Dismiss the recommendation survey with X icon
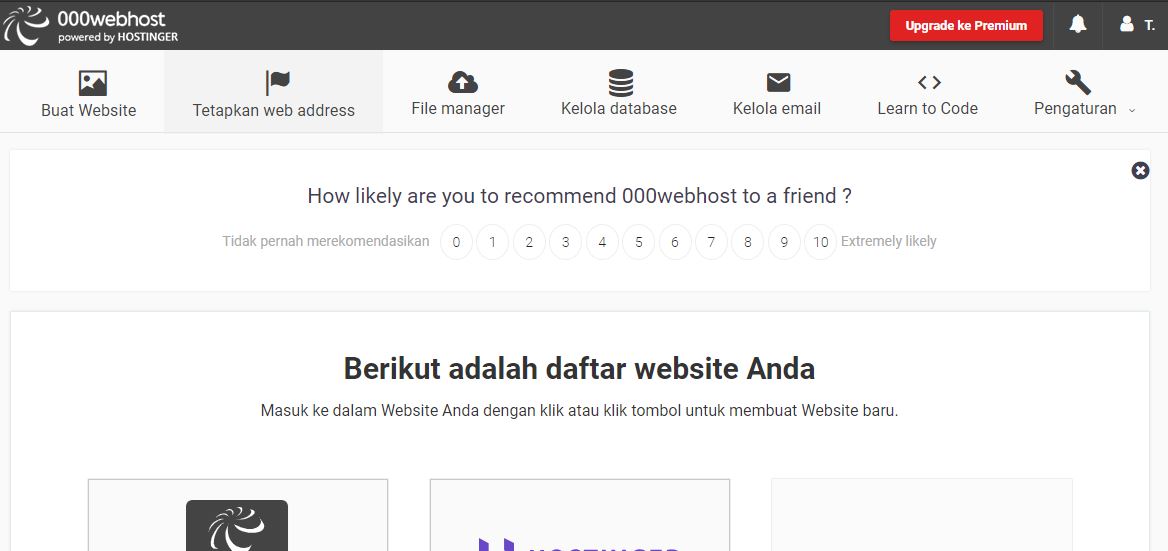 (1140, 171)
